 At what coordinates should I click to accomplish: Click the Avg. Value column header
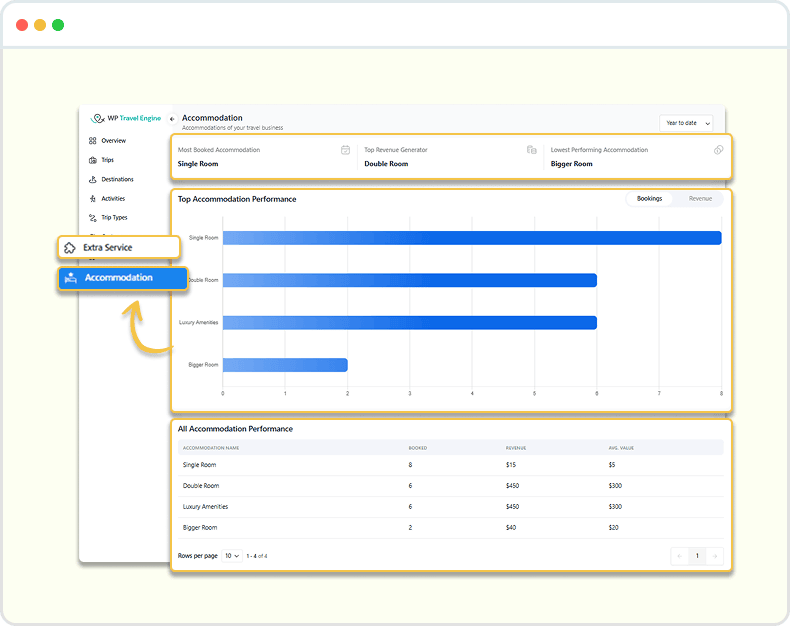[621, 448]
